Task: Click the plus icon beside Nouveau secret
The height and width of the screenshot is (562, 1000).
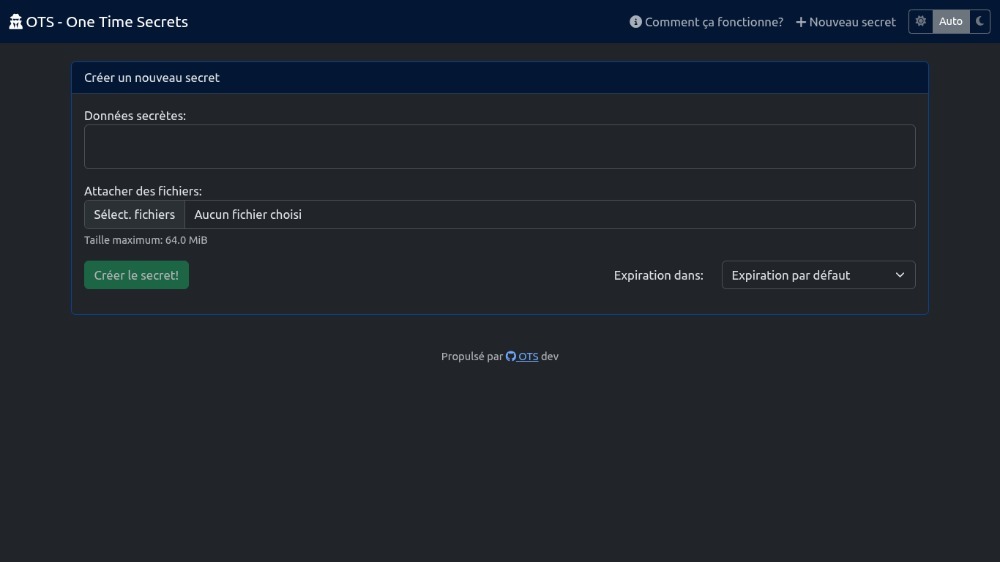Action: coord(801,22)
